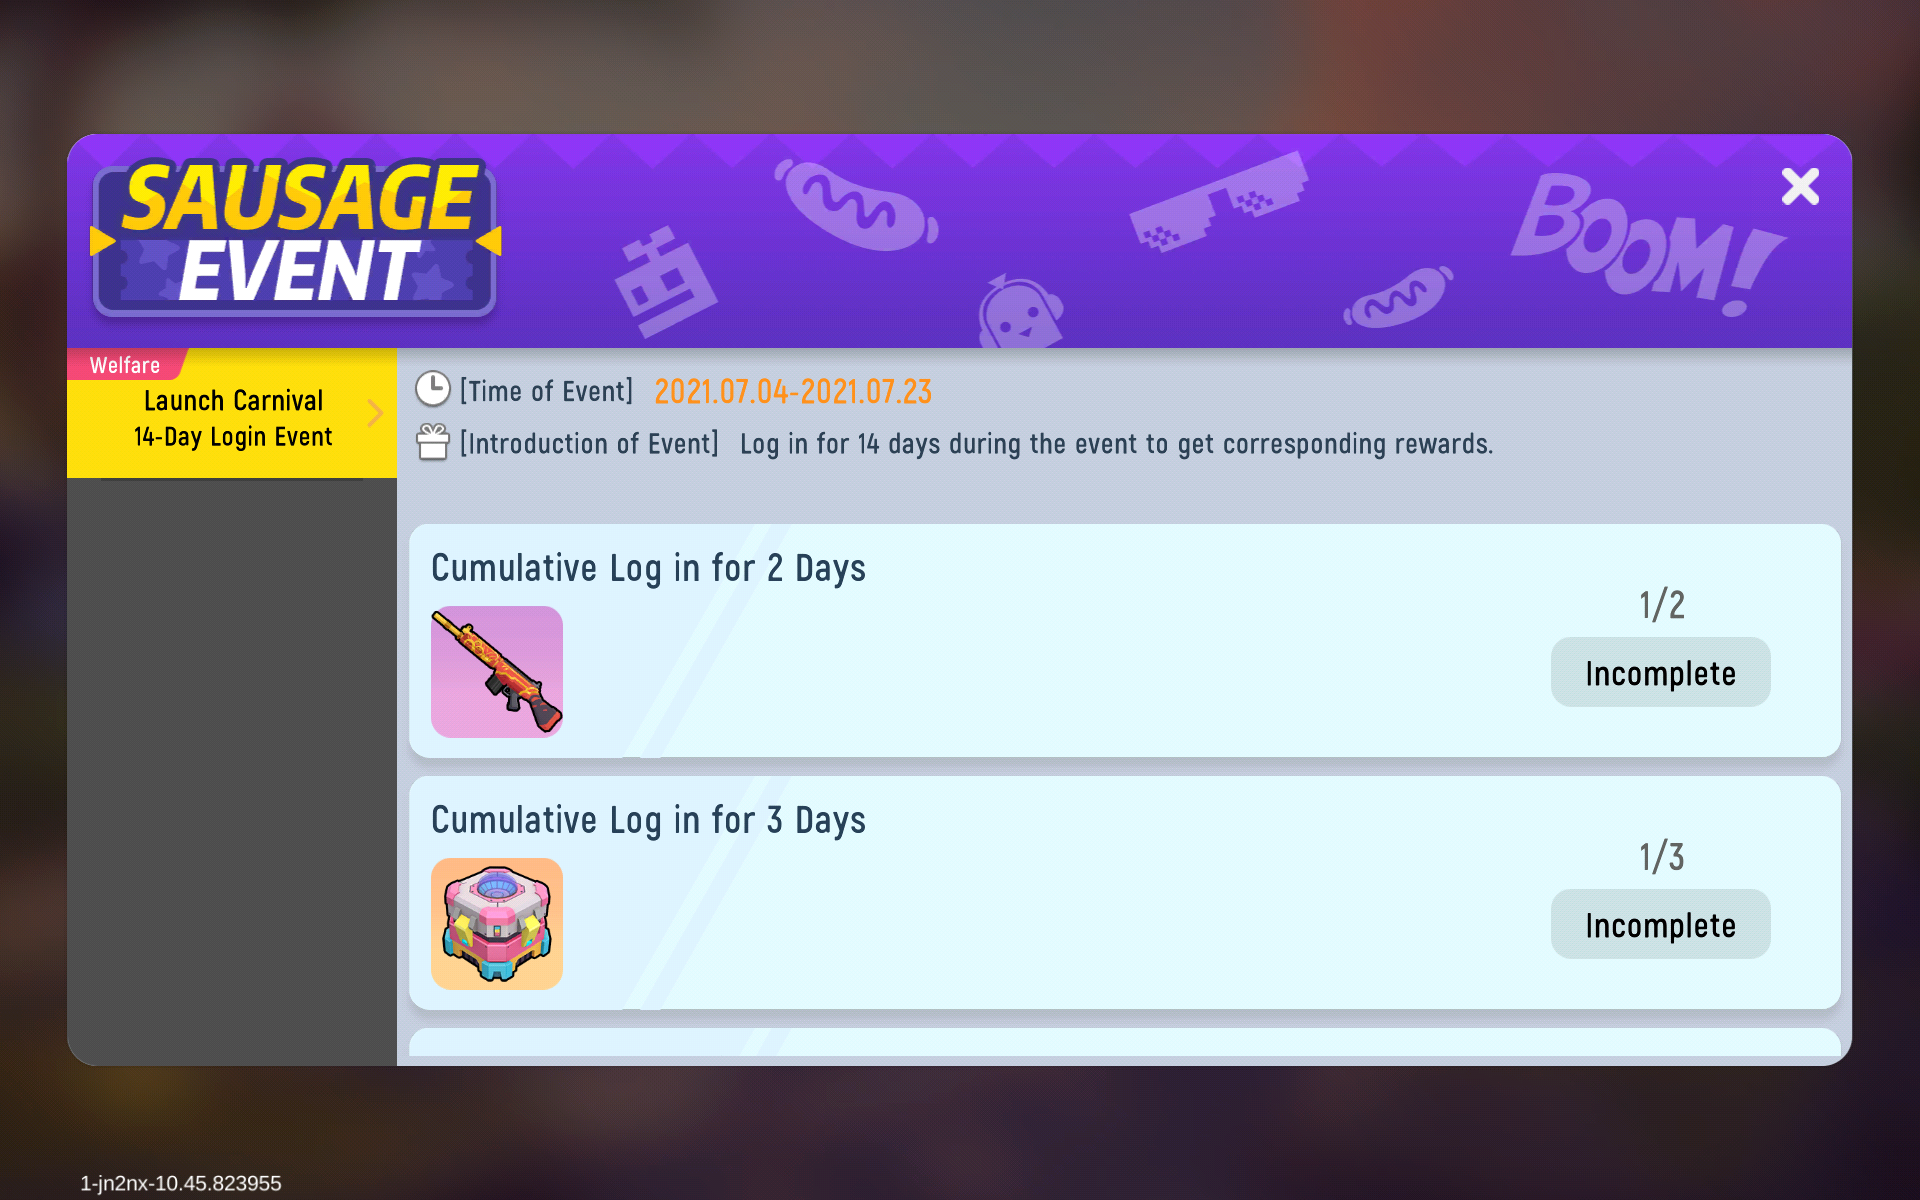Image resolution: width=1920 pixels, height=1200 pixels.
Task: Open the Cumulative Log in for 3 Days card
Action: pos(1124,892)
